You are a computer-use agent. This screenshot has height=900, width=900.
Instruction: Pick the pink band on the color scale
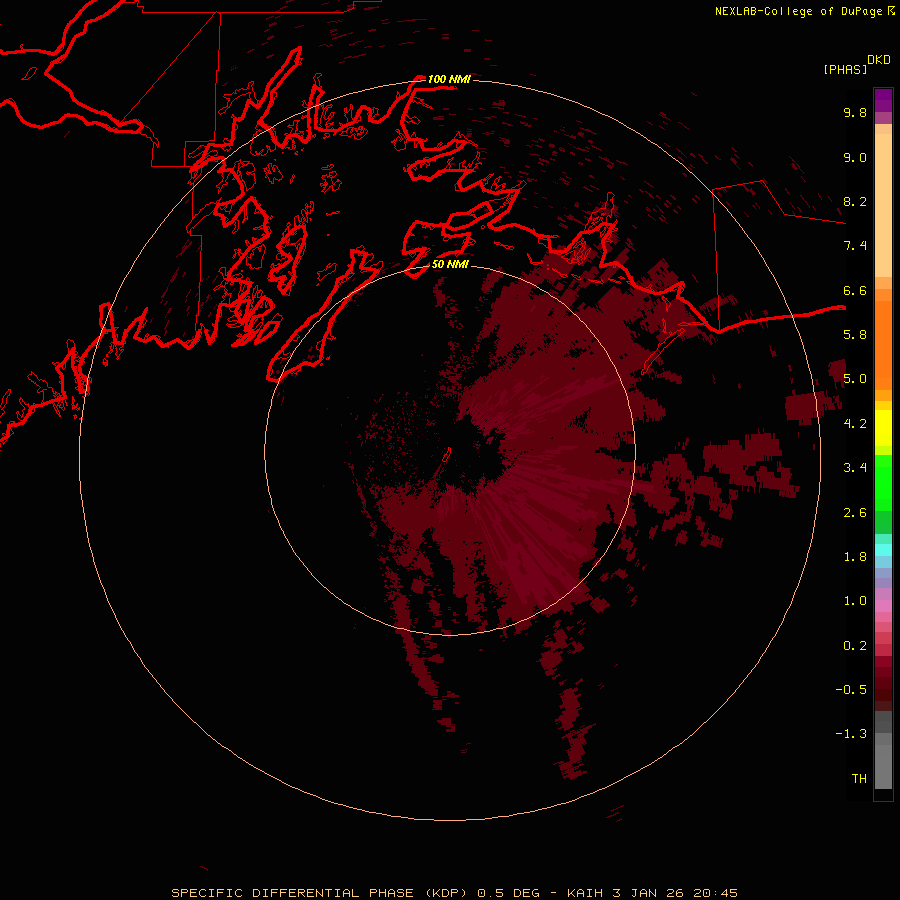[x=883, y=606]
